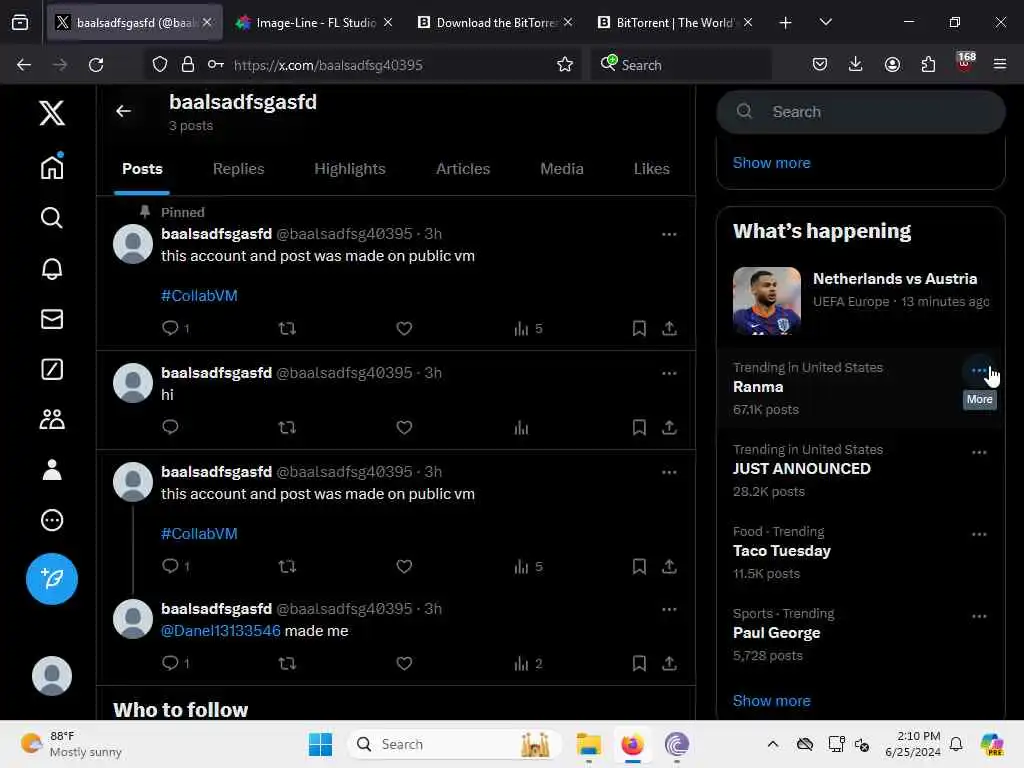Share the pinned CollabVM post
1024x768 pixels.
[669, 328]
